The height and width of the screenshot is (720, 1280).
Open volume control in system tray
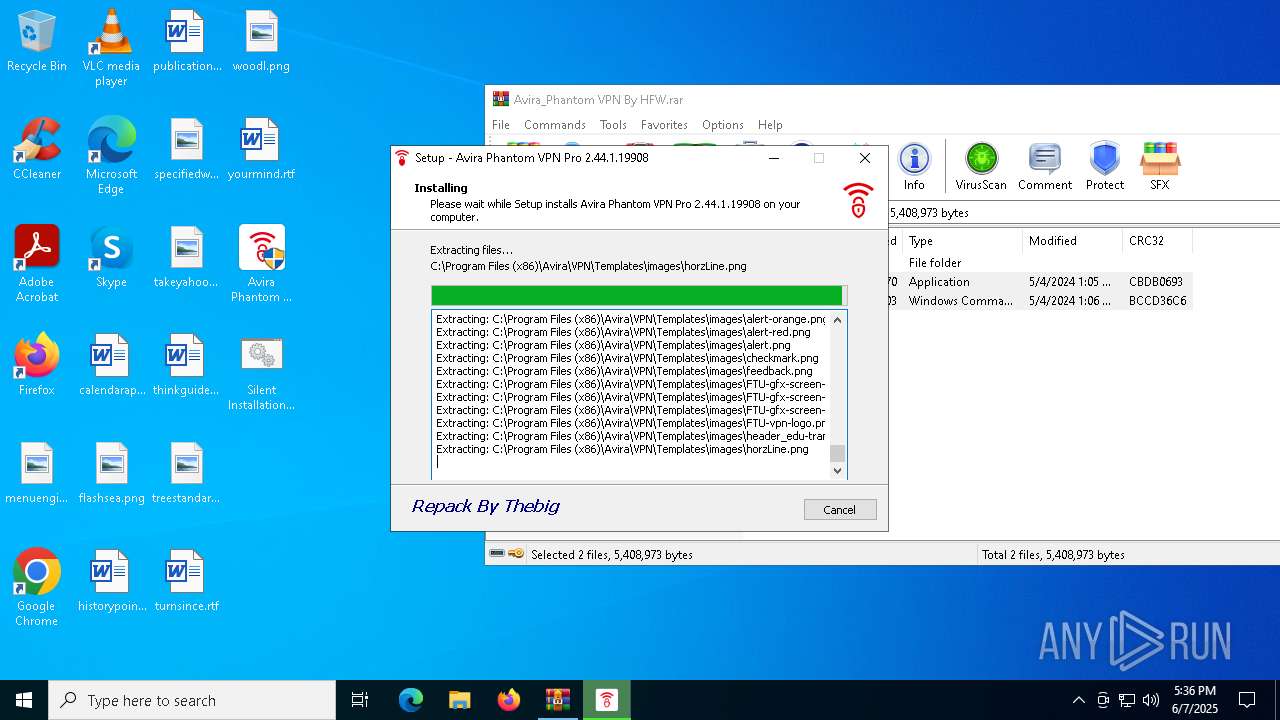coord(1151,700)
